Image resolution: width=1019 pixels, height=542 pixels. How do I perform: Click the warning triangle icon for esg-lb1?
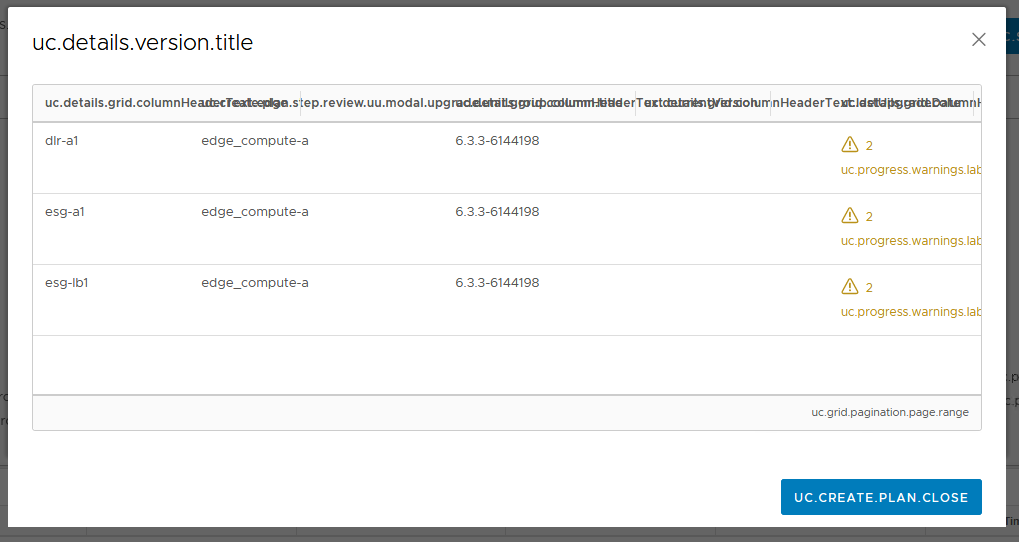click(850, 287)
